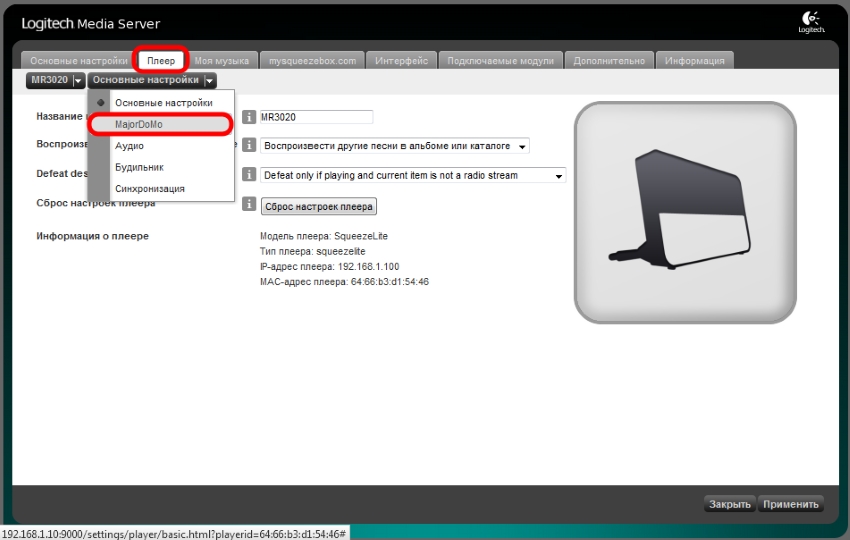Select Аудио from the dropdown menu
The width and height of the screenshot is (850, 540).
162,146
